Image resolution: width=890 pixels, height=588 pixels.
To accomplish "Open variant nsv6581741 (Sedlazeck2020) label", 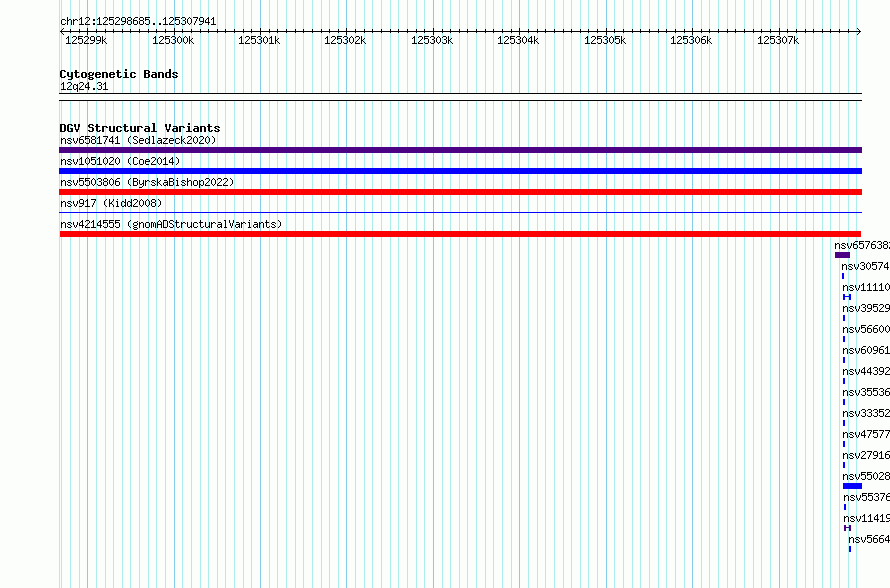I will pyautogui.click(x=138, y=140).
